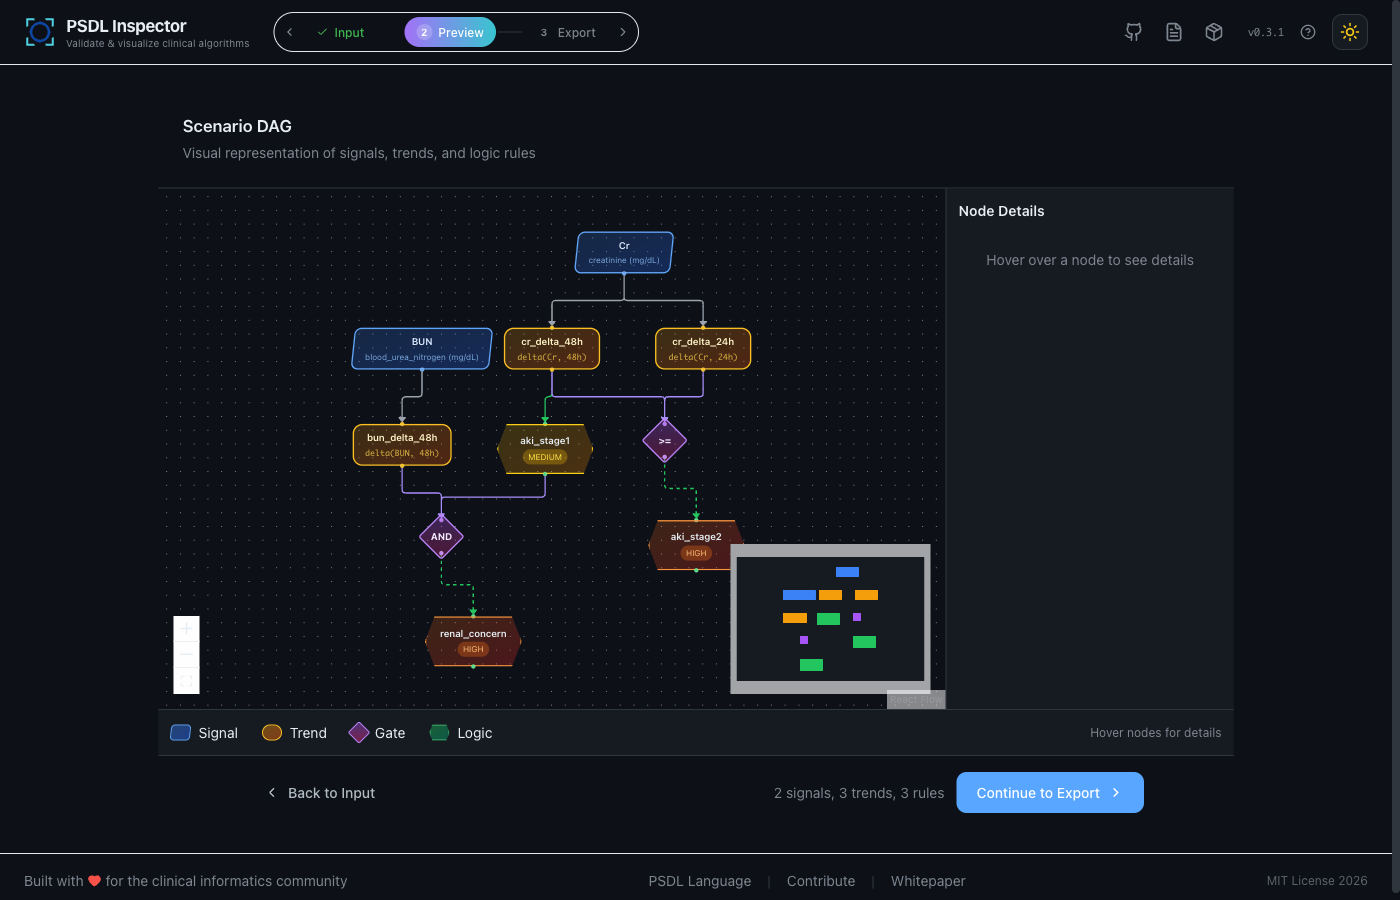Select the BUN signal node

point(422,349)
